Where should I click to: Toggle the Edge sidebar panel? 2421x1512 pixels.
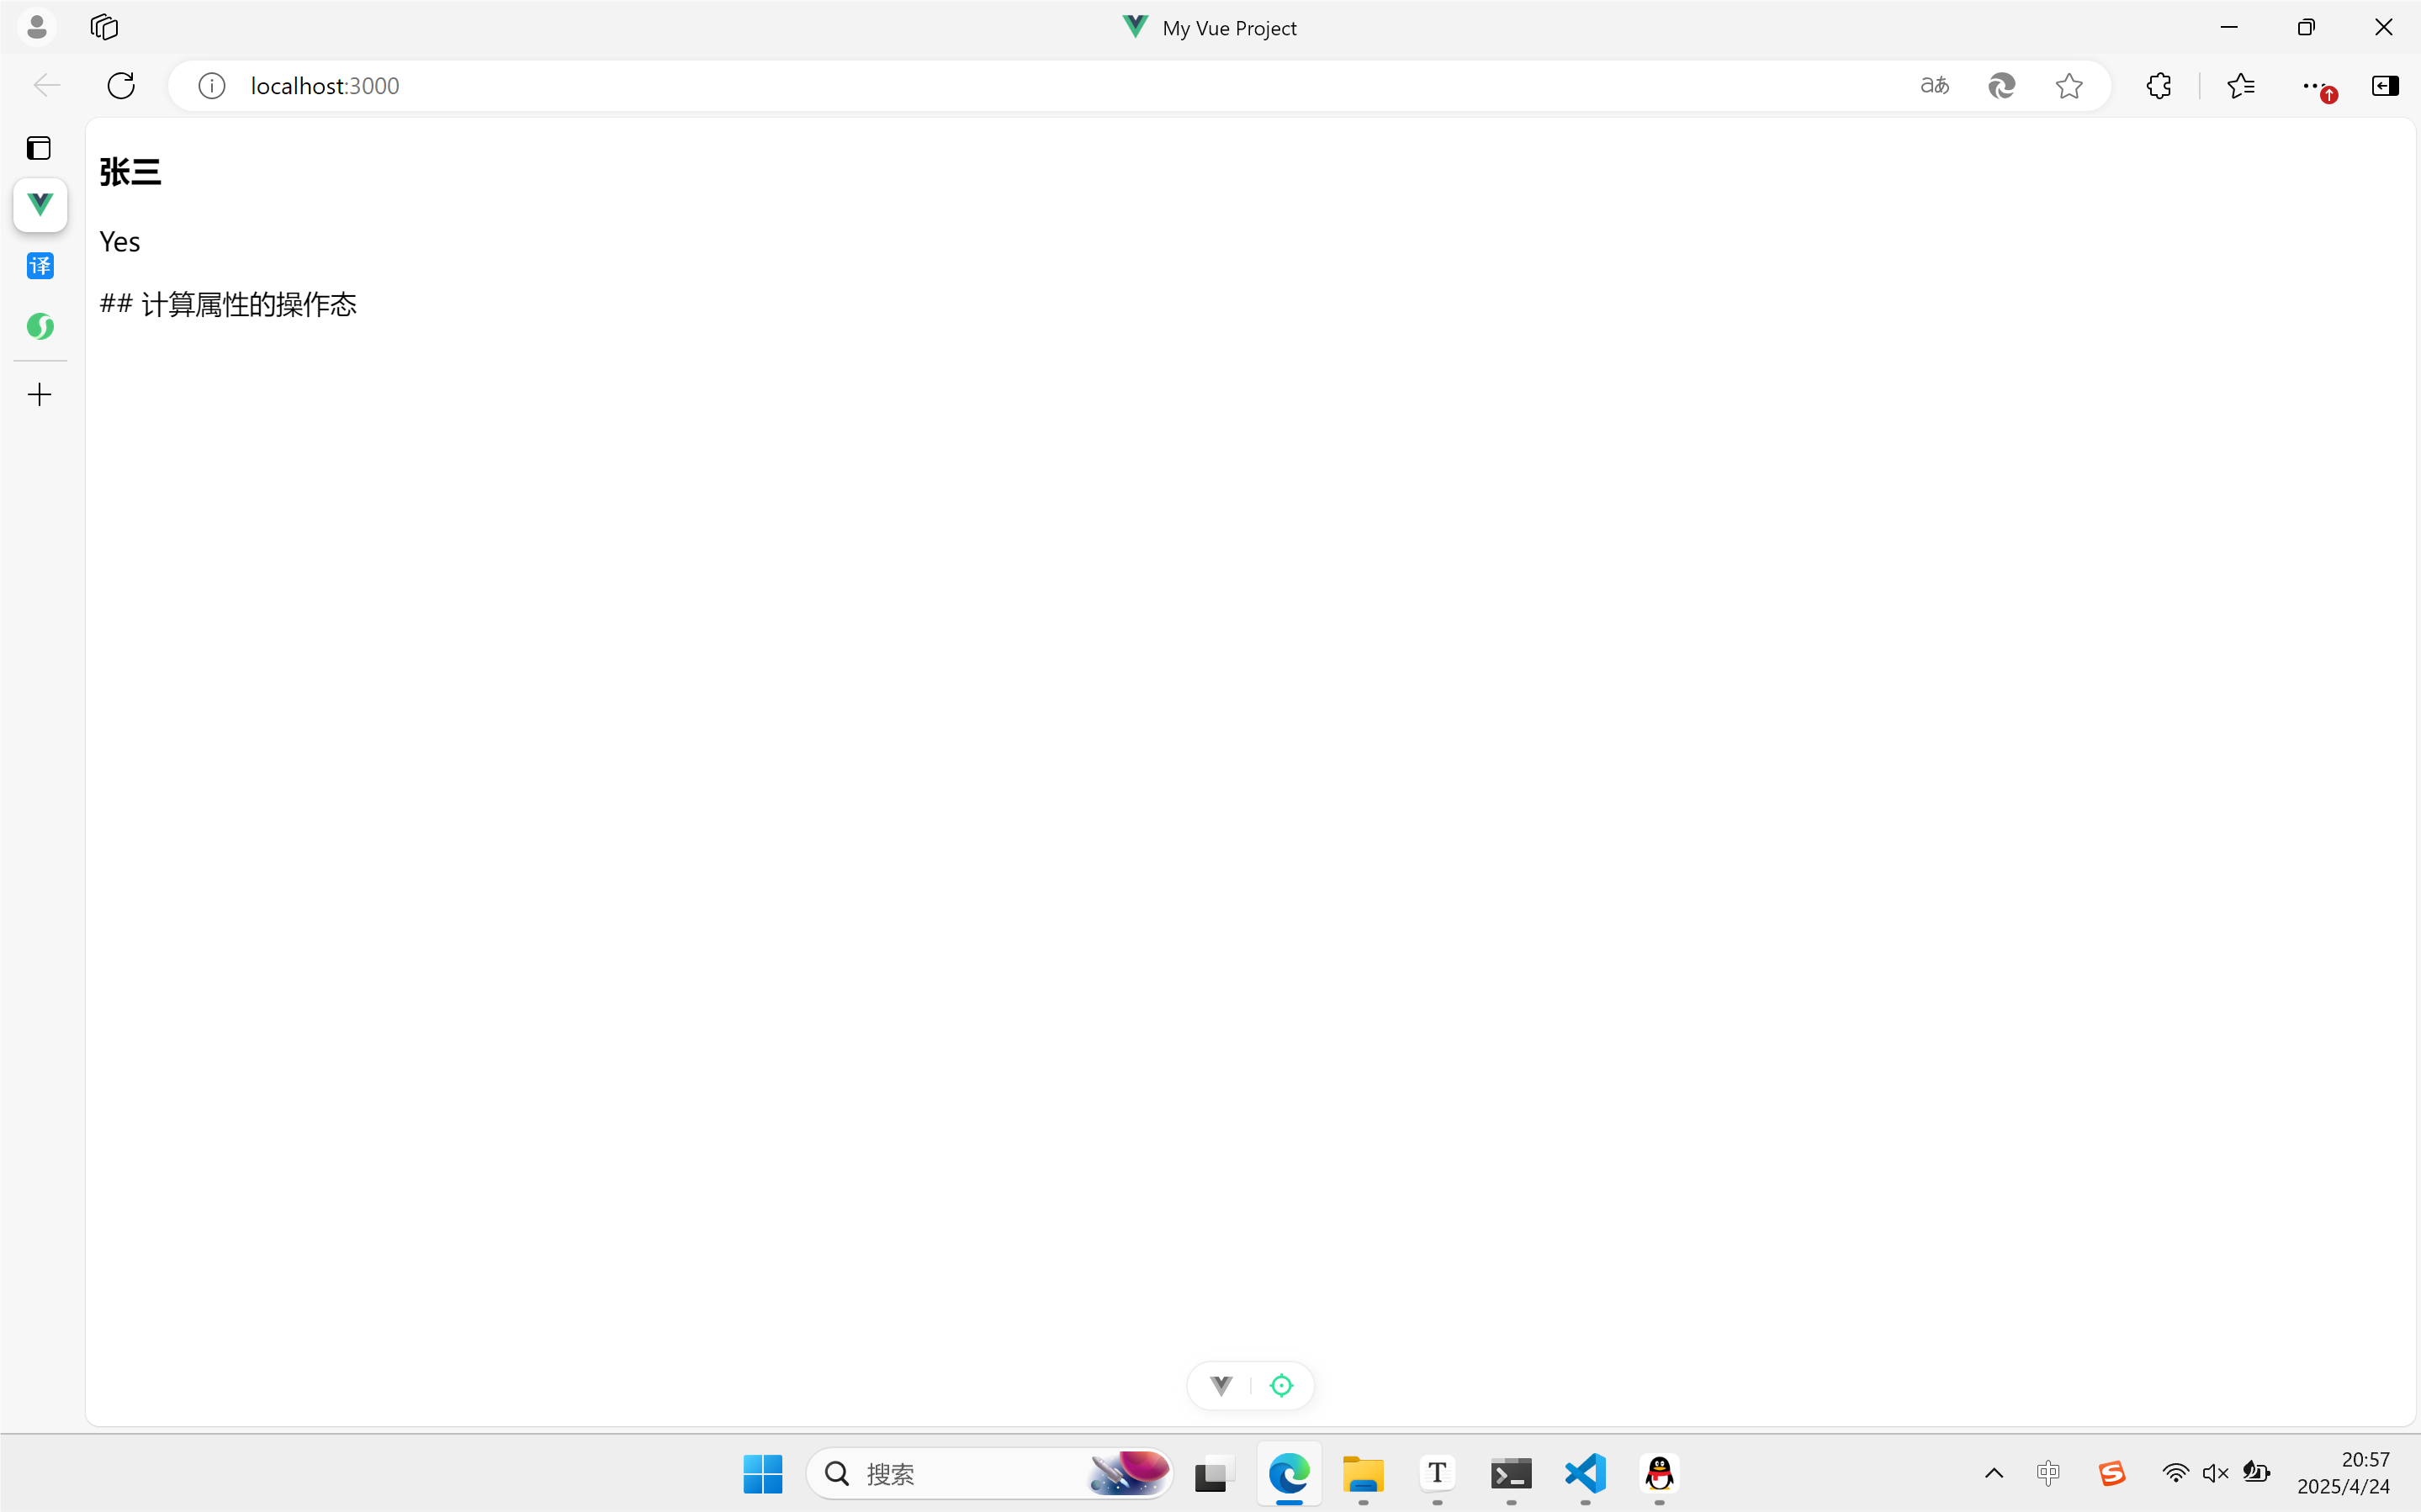[x=2384, y=86]
